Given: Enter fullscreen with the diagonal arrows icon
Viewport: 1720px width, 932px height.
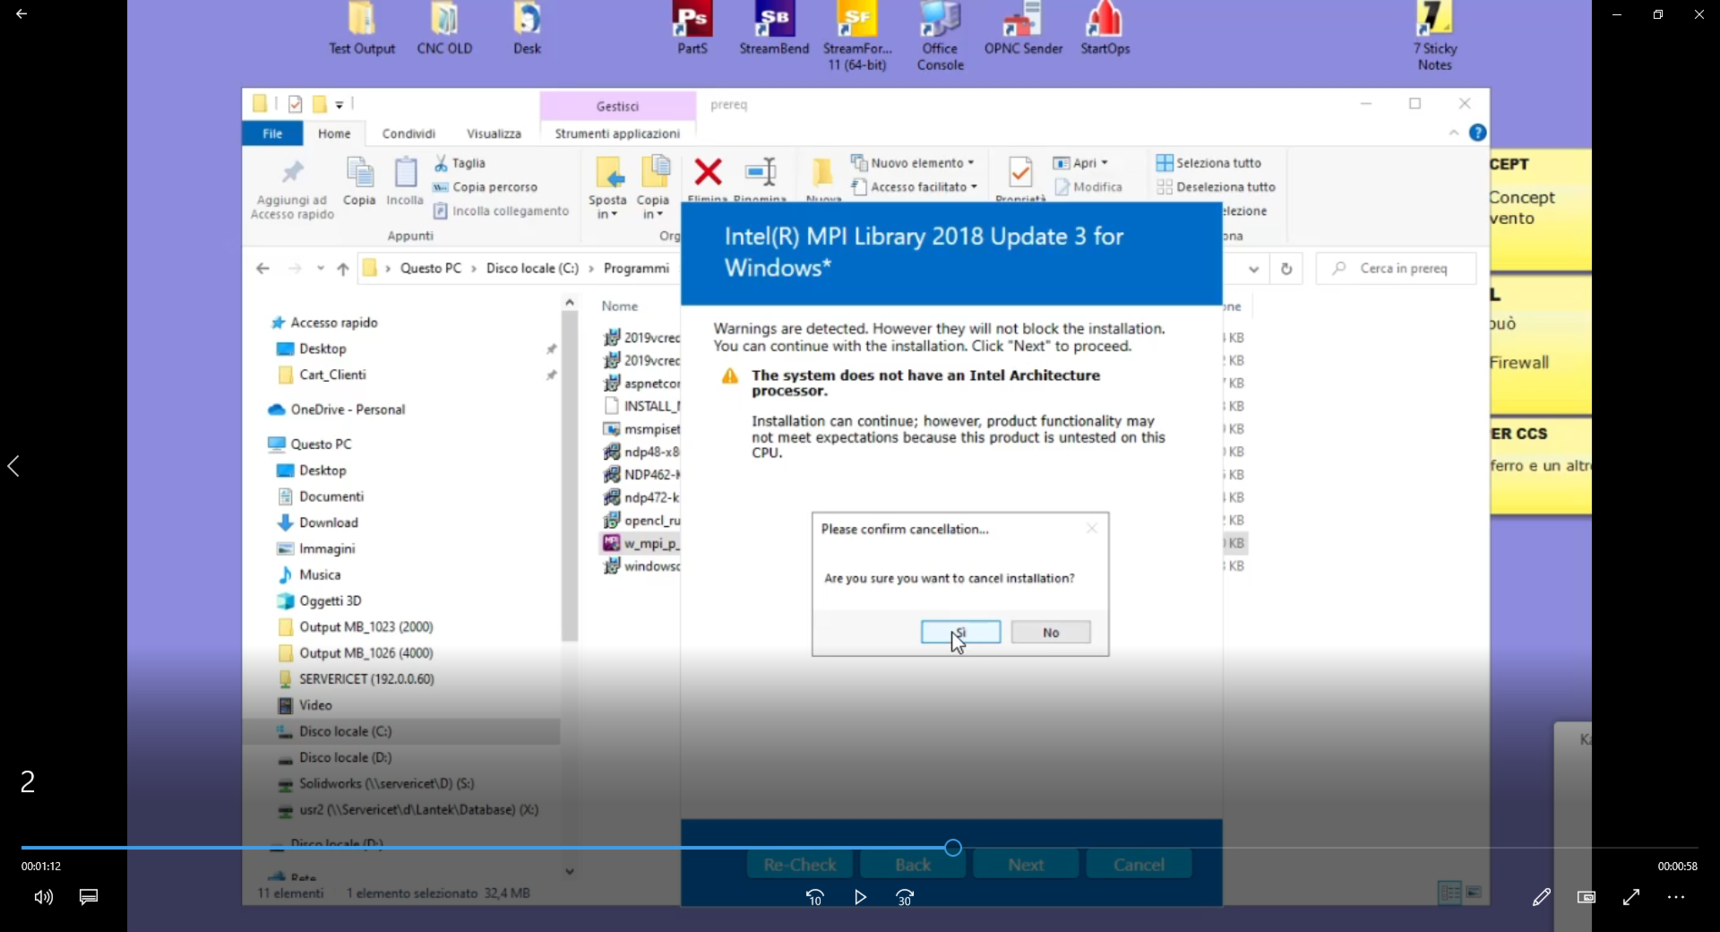Looking at the screenshot, I should tap(1631, 897).
